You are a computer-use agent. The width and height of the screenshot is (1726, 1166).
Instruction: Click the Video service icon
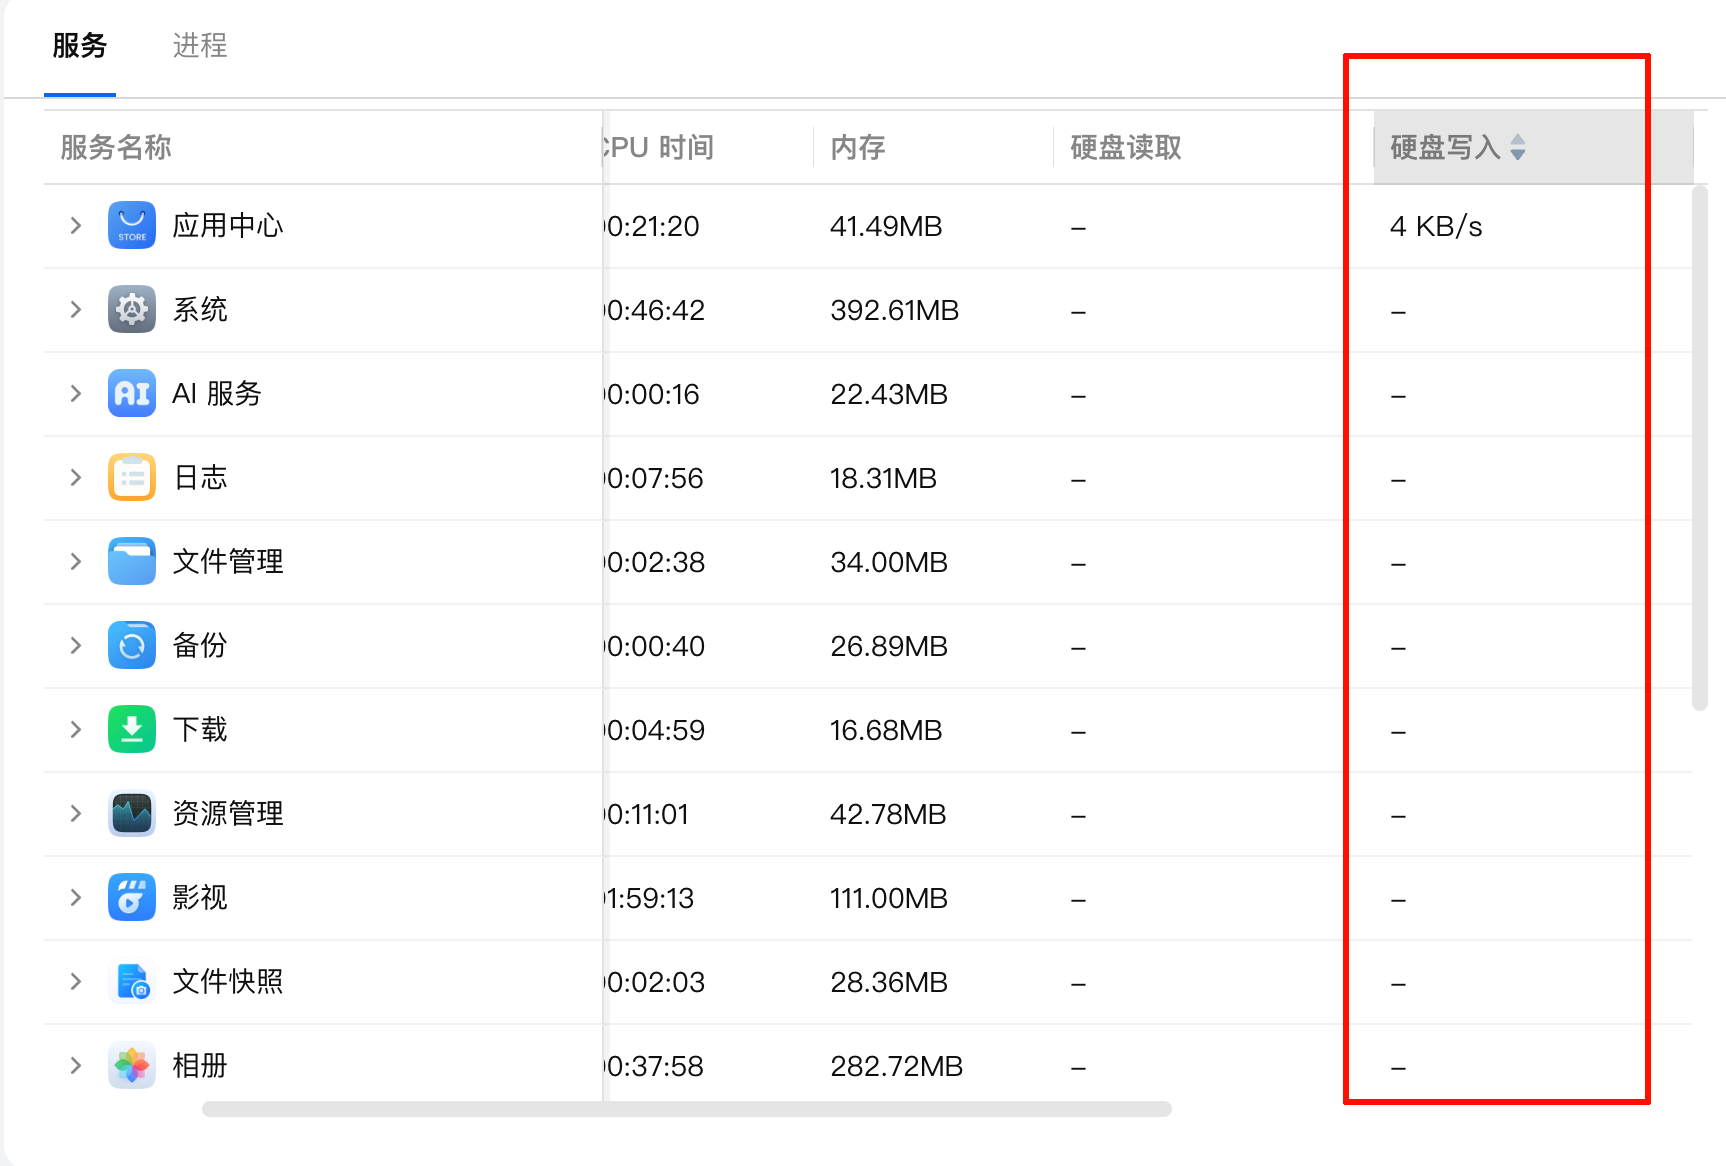click(x=132, y=898)
